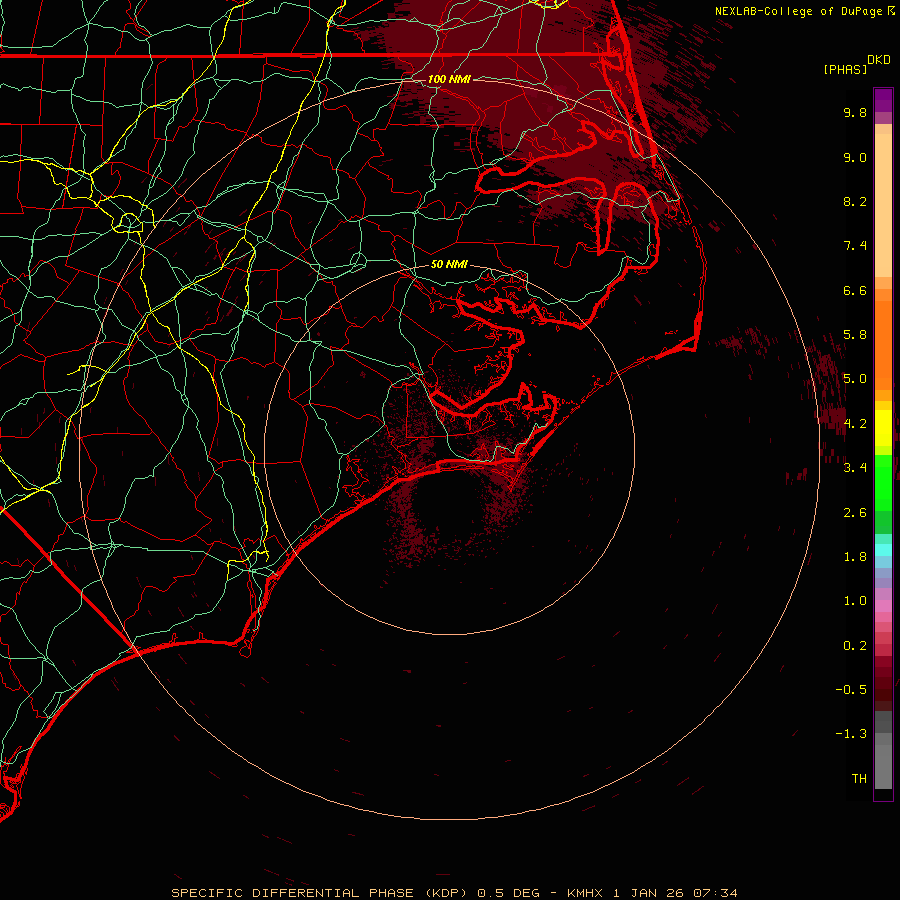
Task: Click the [PHAS] label above colorbar
Action: [845, 69]
